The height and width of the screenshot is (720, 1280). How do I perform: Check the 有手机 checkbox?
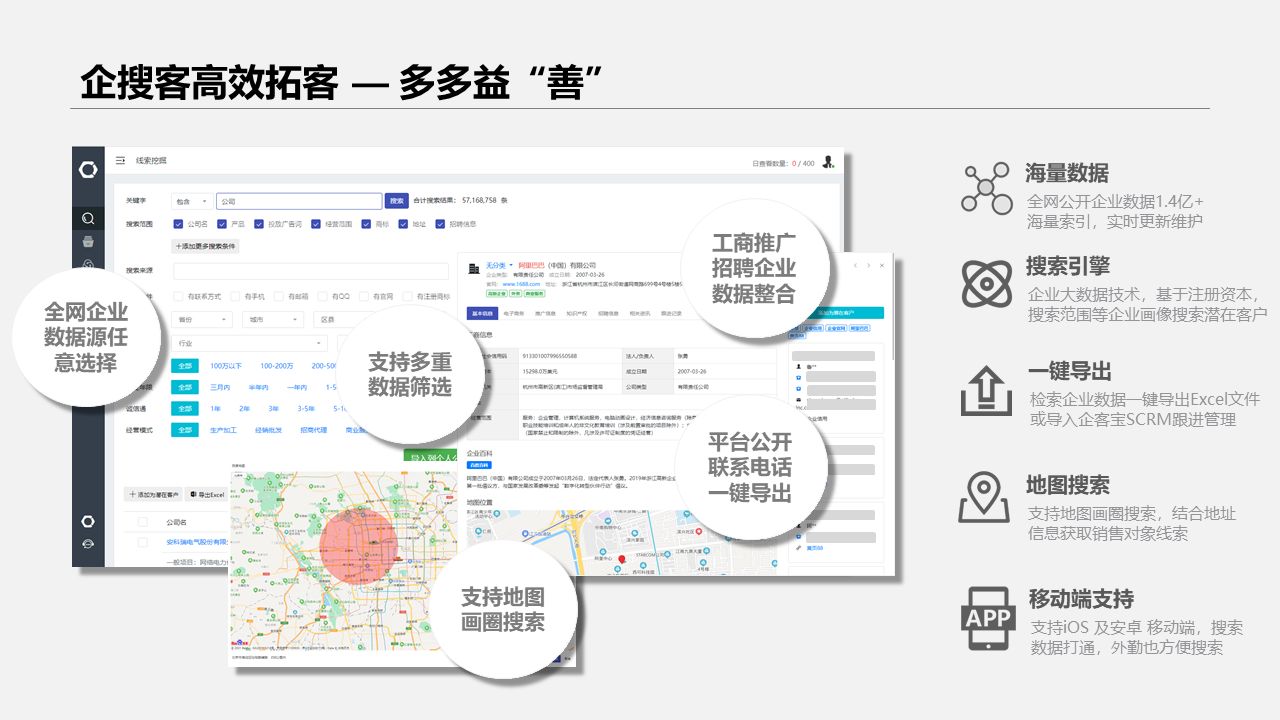point(236,296)
